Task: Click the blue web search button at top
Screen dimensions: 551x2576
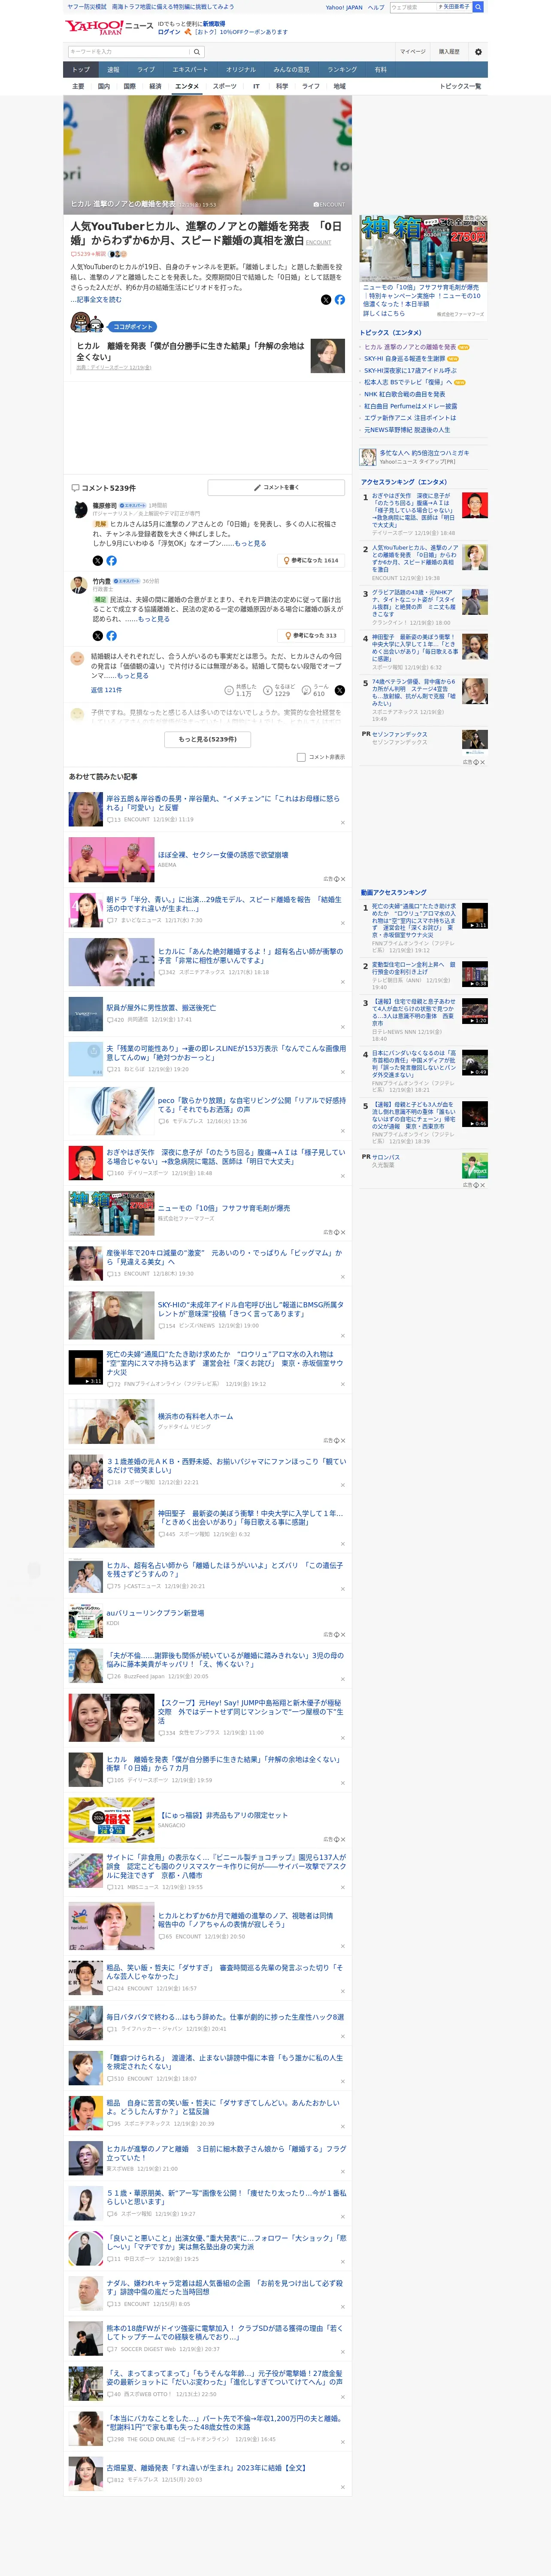Action: 478,7
